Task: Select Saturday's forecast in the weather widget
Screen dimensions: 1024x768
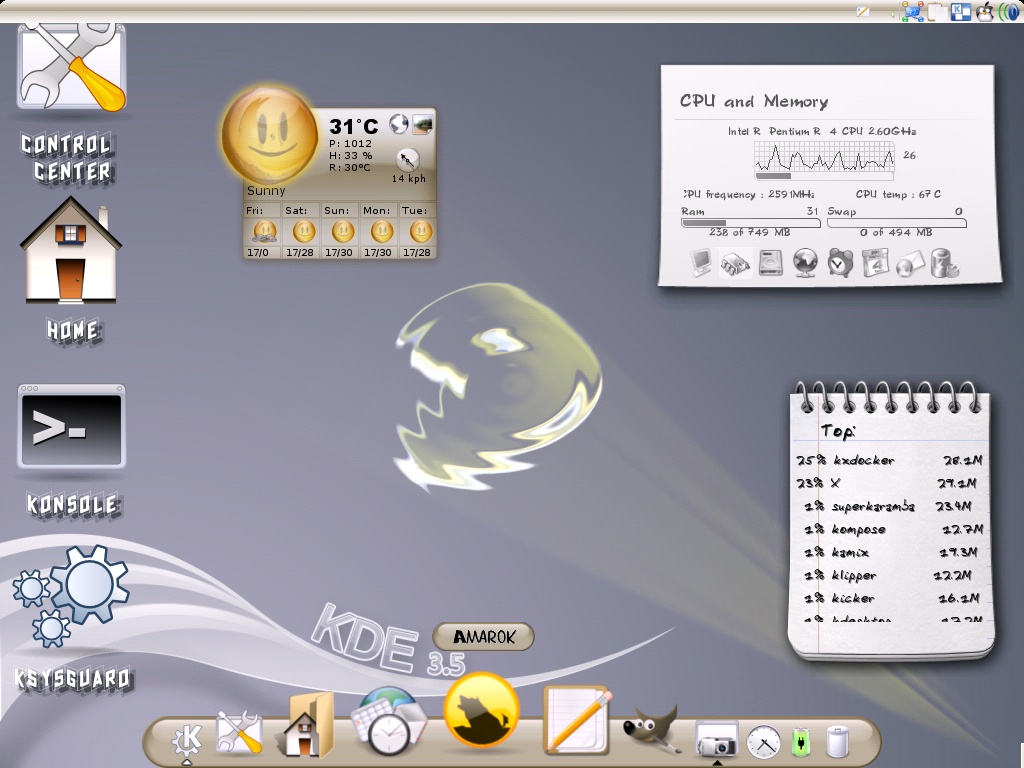Action: (x=302, y=231)
